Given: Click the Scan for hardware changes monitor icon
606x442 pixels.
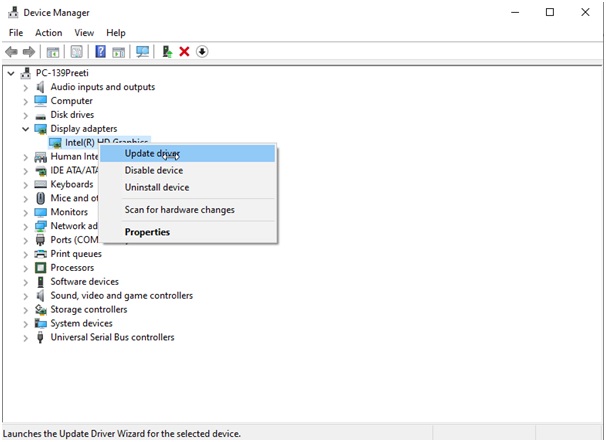Looking at the screenshot, I should click(143, 52).
